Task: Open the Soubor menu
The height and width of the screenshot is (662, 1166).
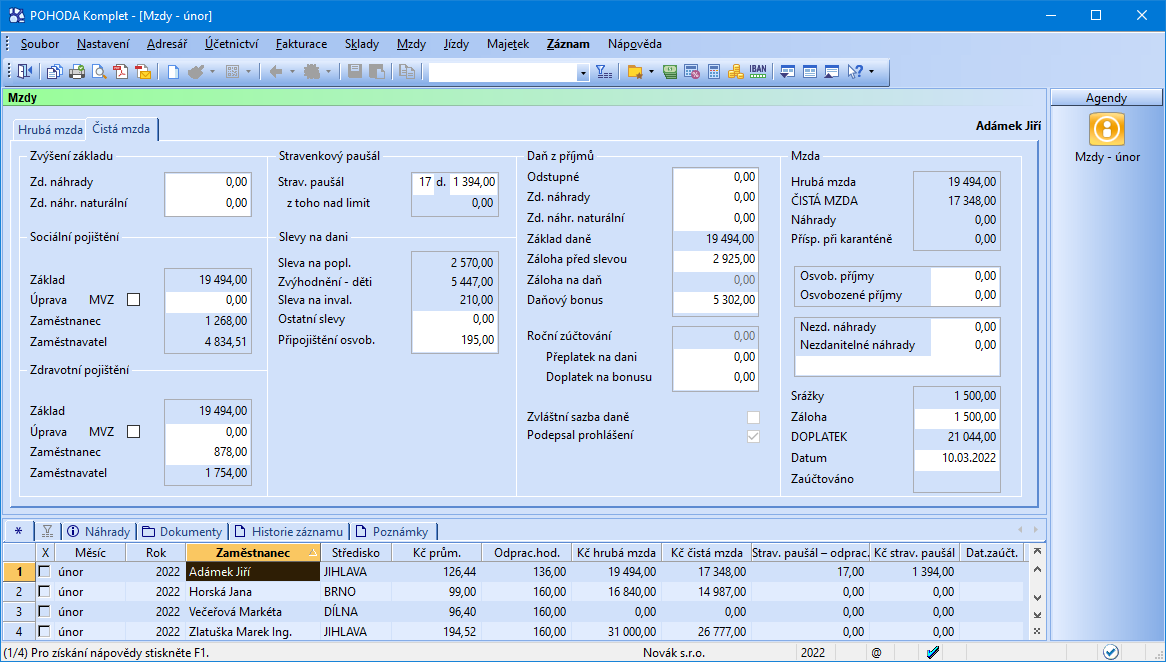Action: pos(40,44)
